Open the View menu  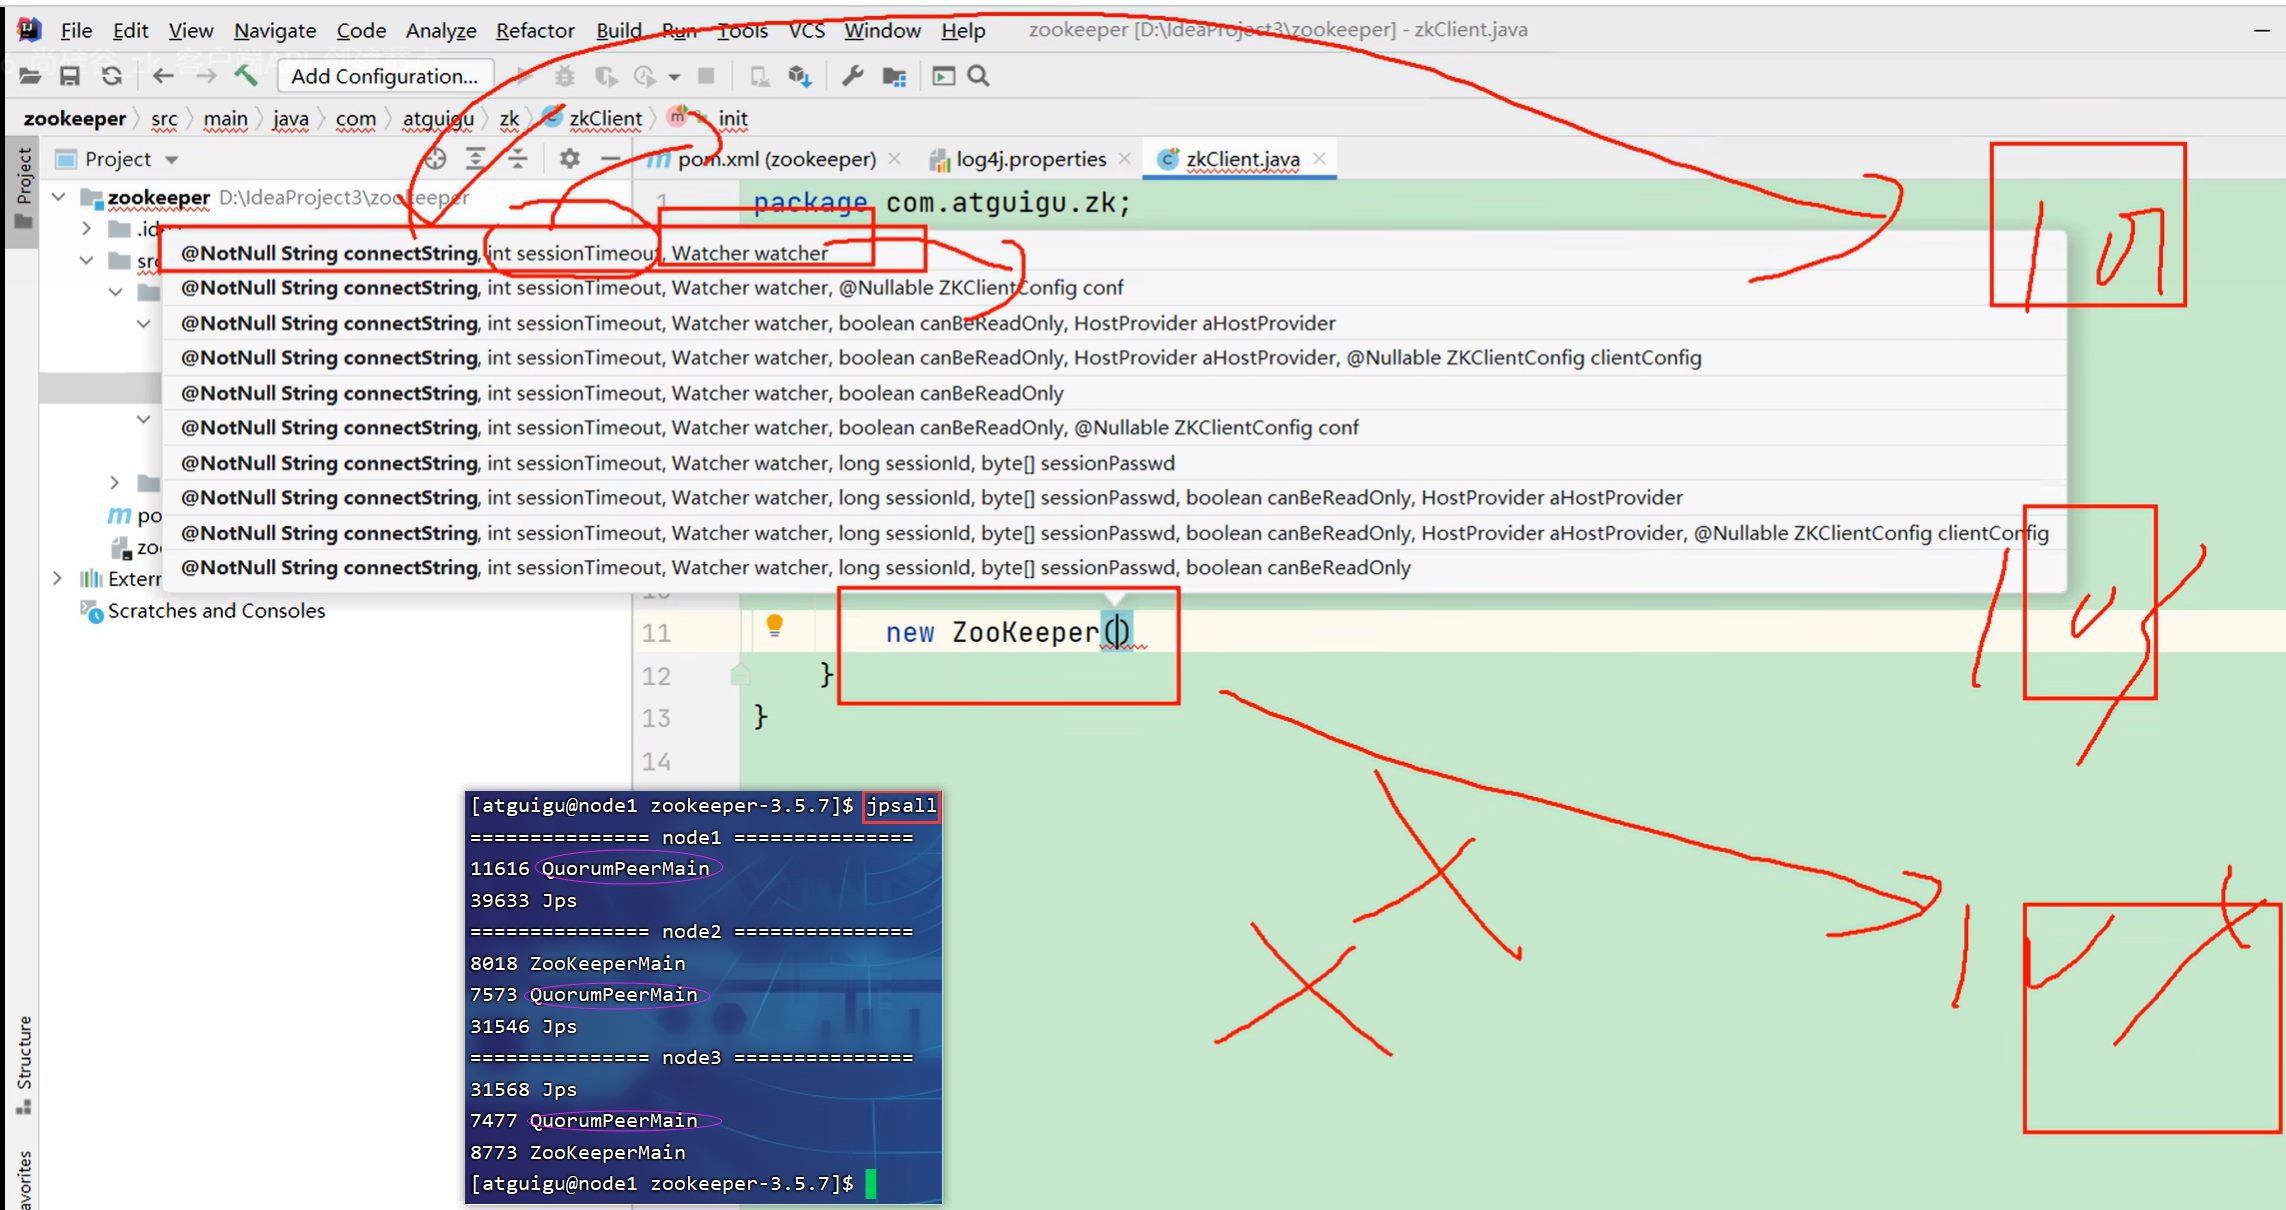coord(190,30)
